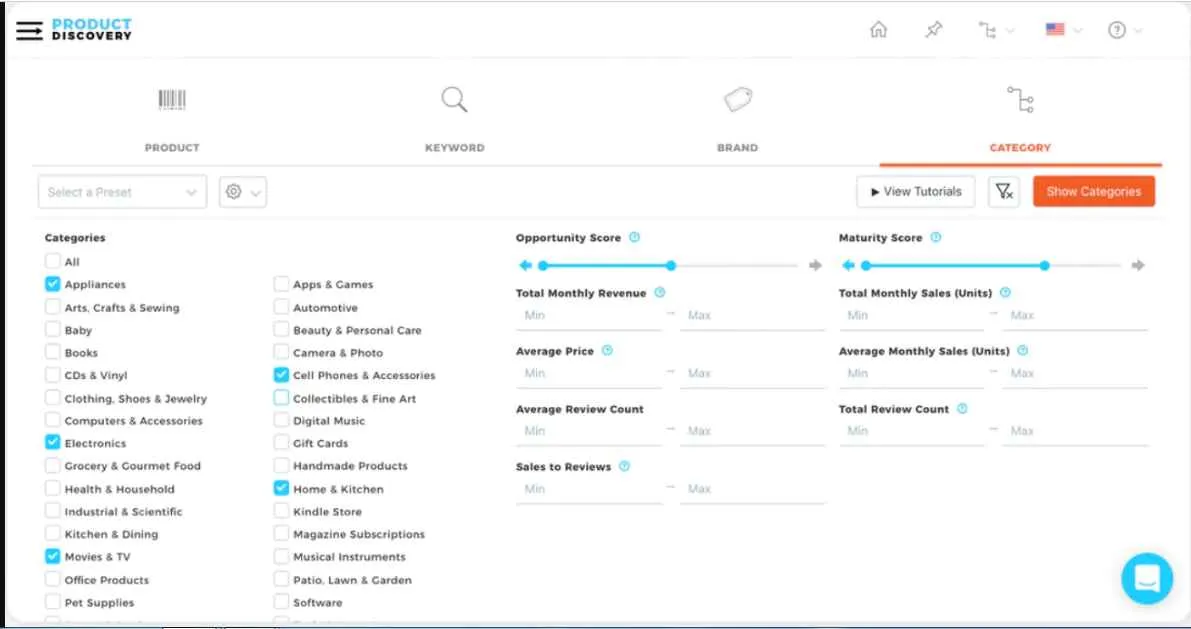Click the pin icon in the top bar
This screenshot has width=1191, height=629.
[932, 30]
